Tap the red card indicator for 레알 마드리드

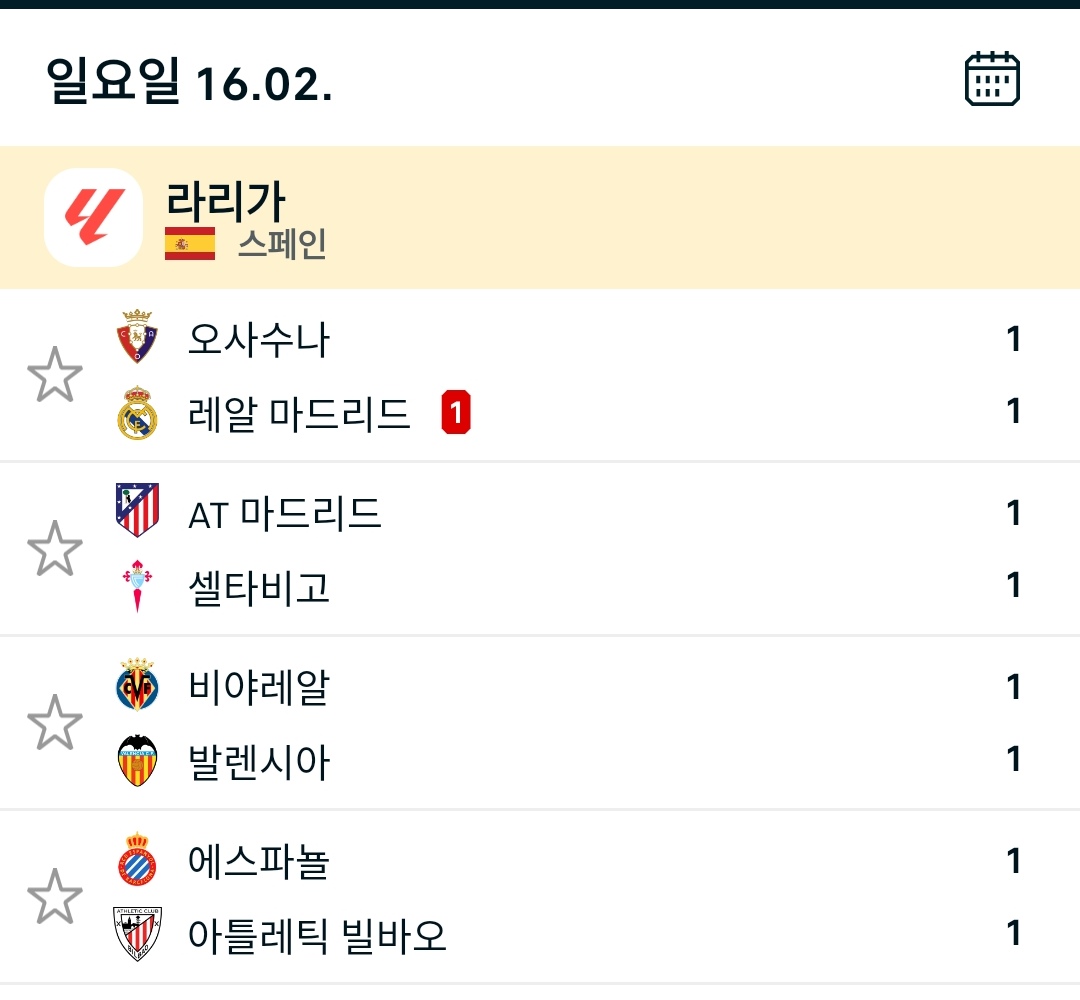[456, 412]
